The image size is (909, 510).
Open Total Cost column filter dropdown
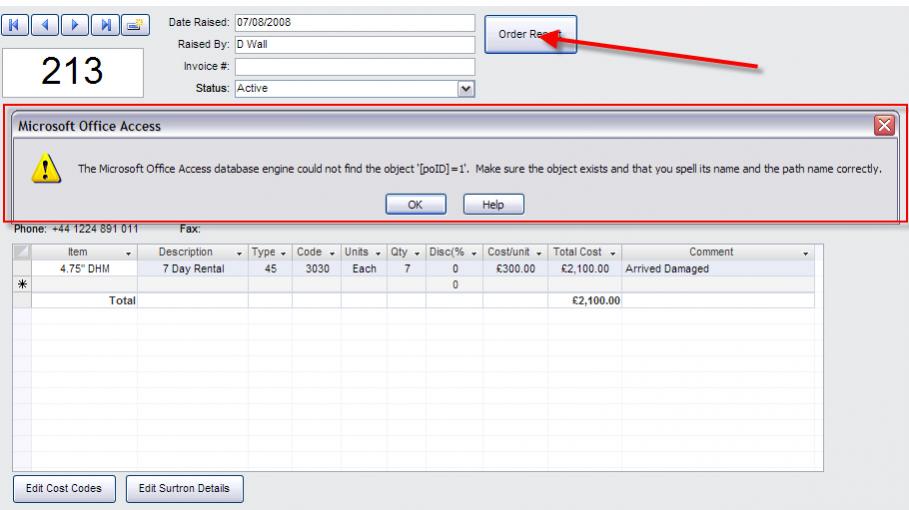(x=613, y=253)
